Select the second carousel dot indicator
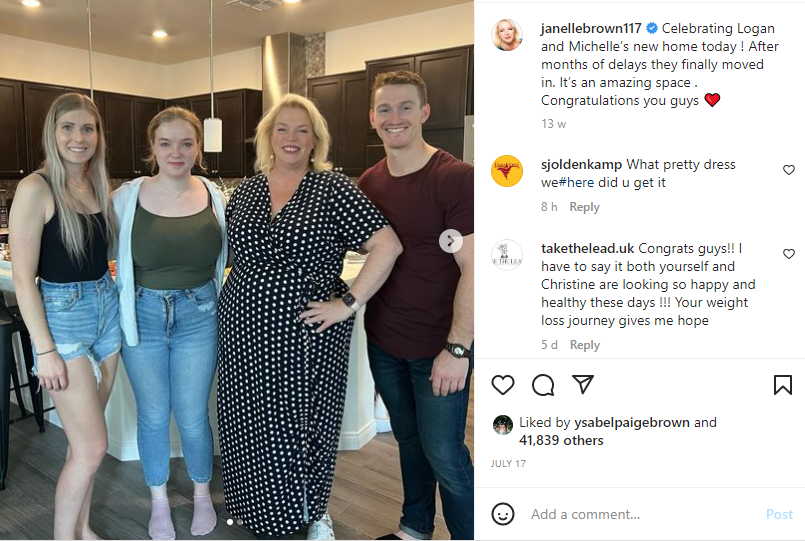The height and width of the screenshot is (541, 805). [x=239, y=523]
